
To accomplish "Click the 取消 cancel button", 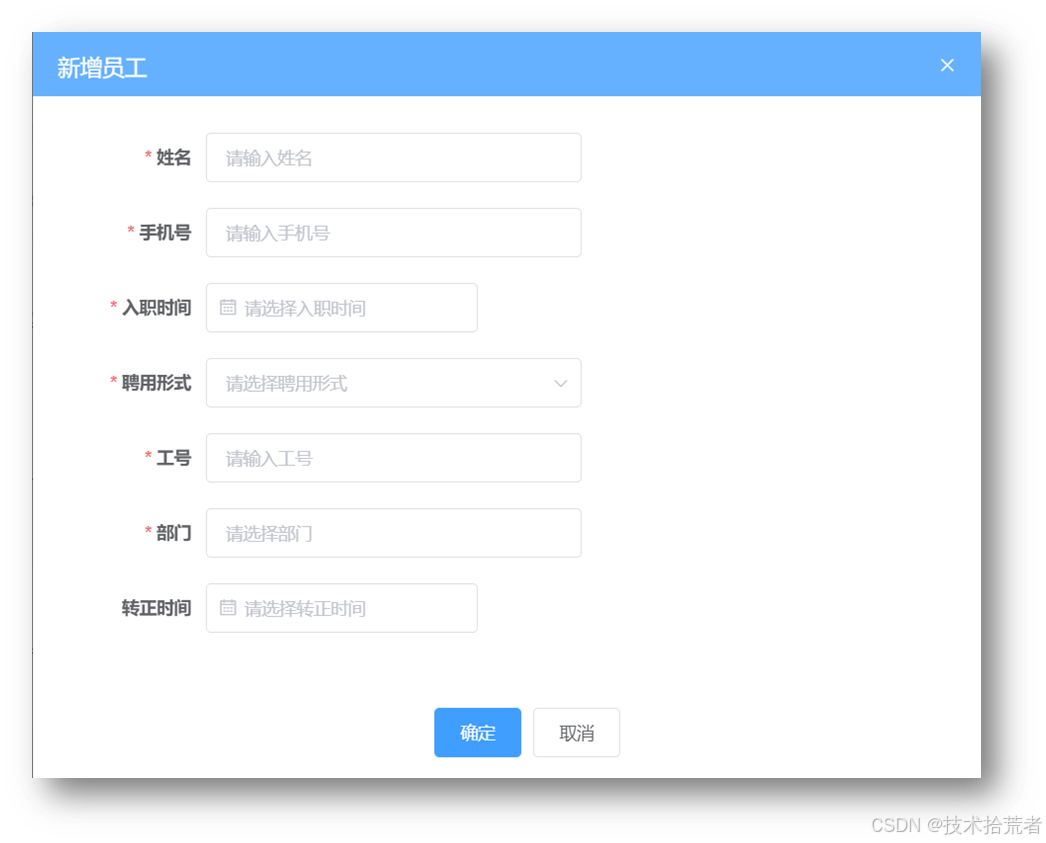I will pos(576,732).
